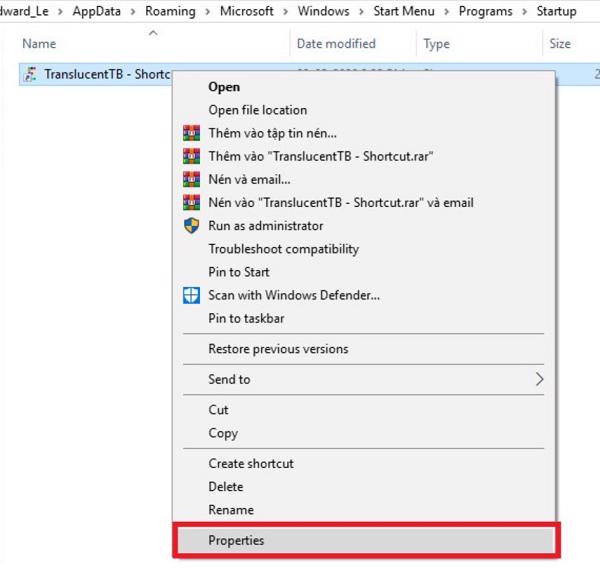Click Pin to taskbar entry
600x576 pixels.
tap(245, 318)
